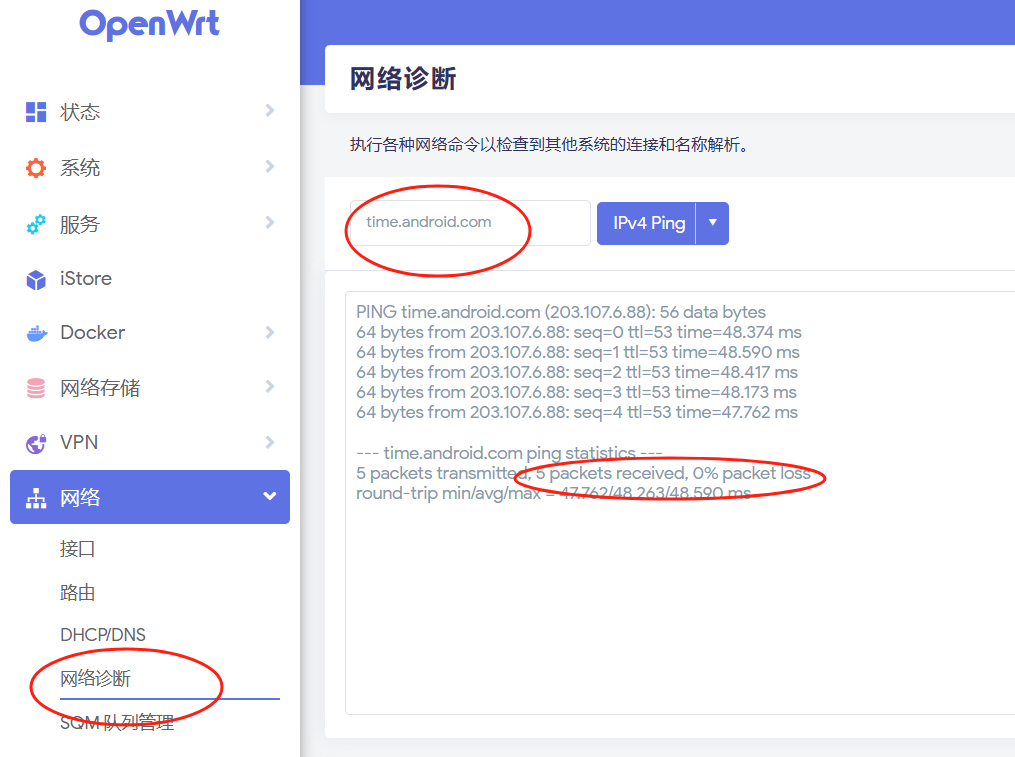Viewport: 1015px width, 757px height.
Task: Open the 路由 submenu page
Action: click(78, 592)
